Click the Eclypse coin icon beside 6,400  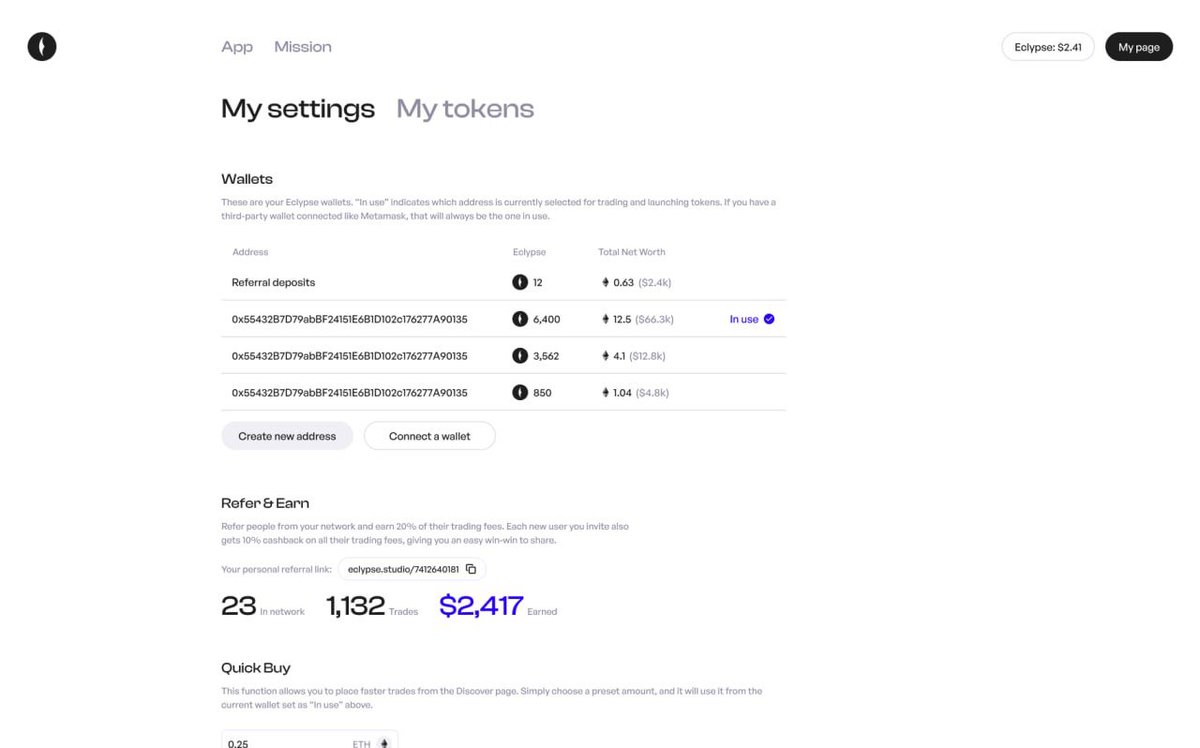[519, 318]
